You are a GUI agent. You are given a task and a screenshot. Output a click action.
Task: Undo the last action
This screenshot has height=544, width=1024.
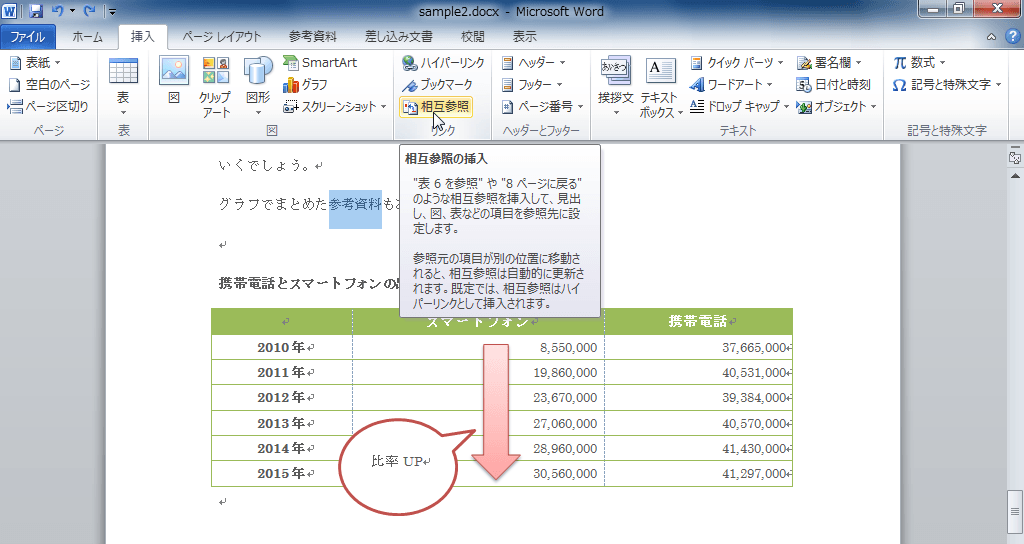point(57,11)
